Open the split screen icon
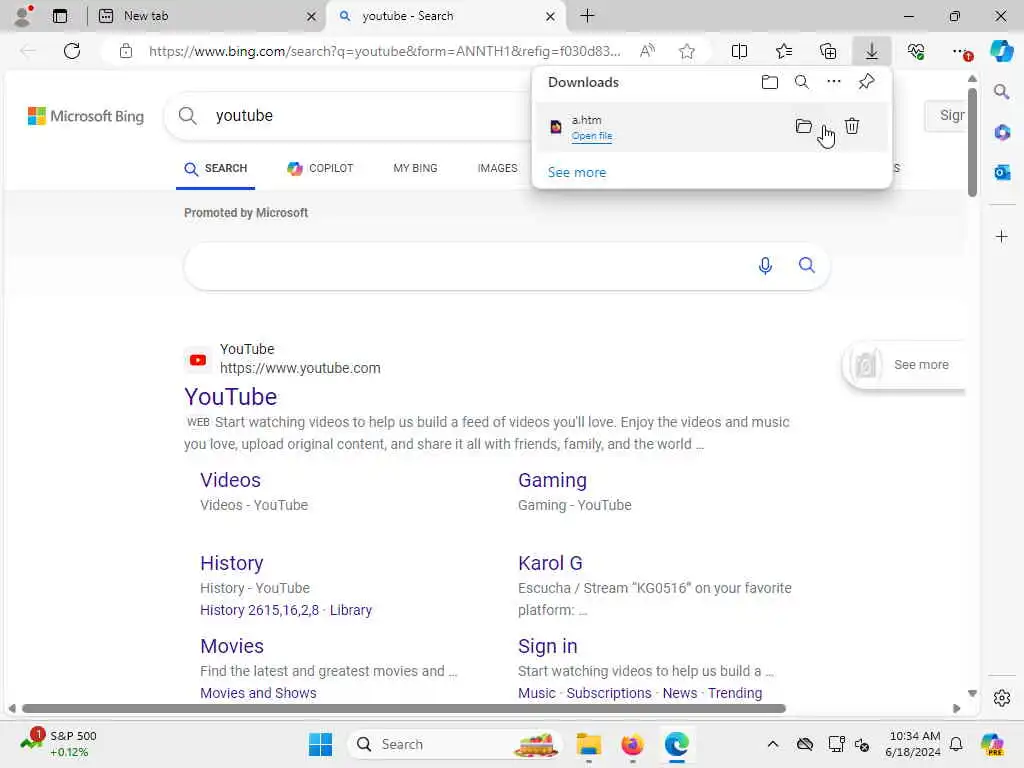This screenshot has height=768, width=1024. click(x=739, y=51)
